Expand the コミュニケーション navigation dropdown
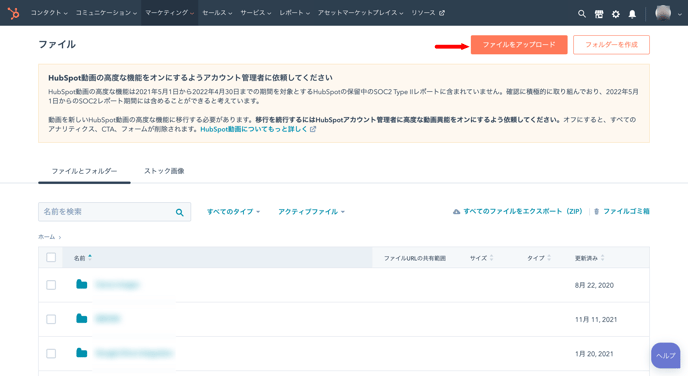Screen dimensions: 688x376 [x=106, y=13]
